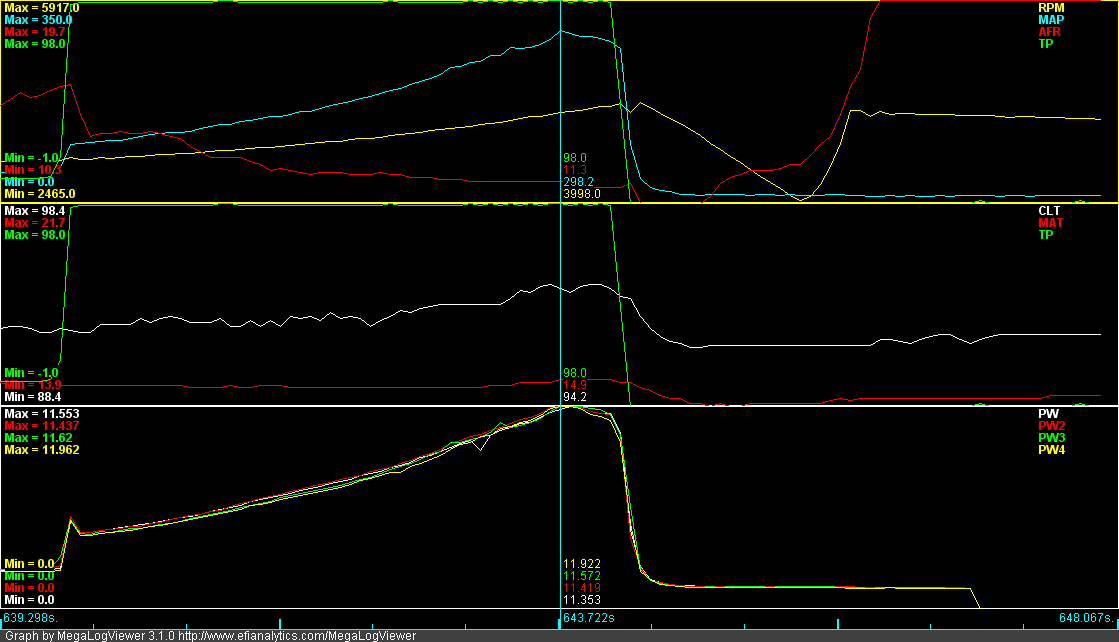Screen dimensions: 1119x642
Task: Click the Min = 2465.0 RPM readout
Action: [39, 193]
